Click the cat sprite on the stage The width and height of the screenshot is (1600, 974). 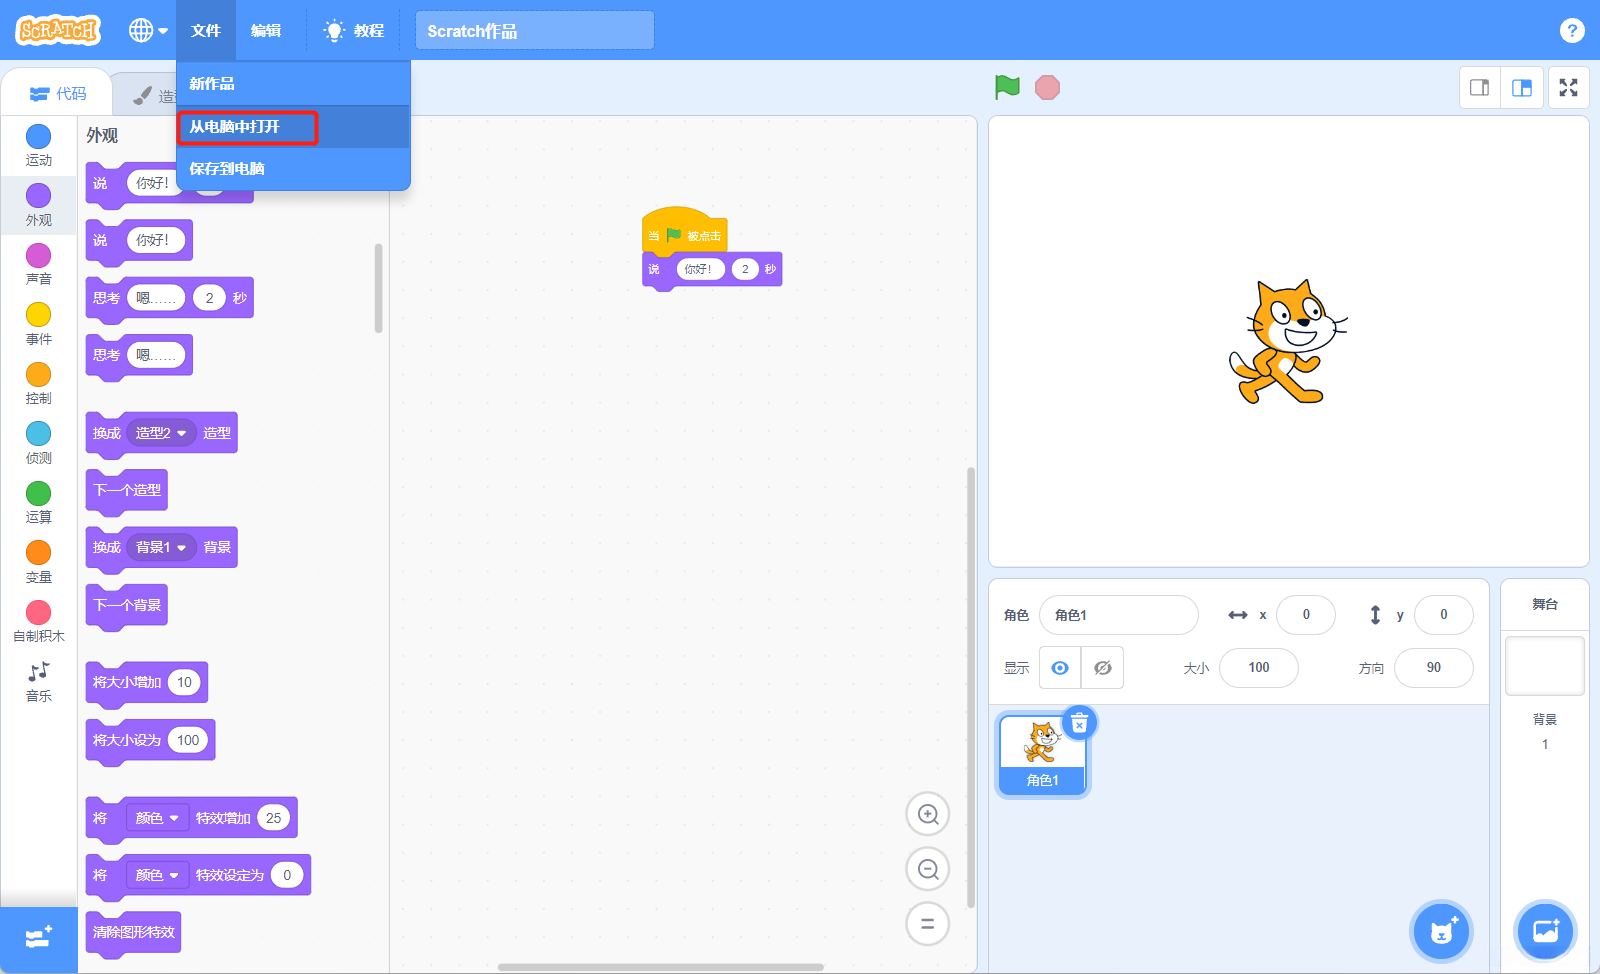tap(1288, 342)
